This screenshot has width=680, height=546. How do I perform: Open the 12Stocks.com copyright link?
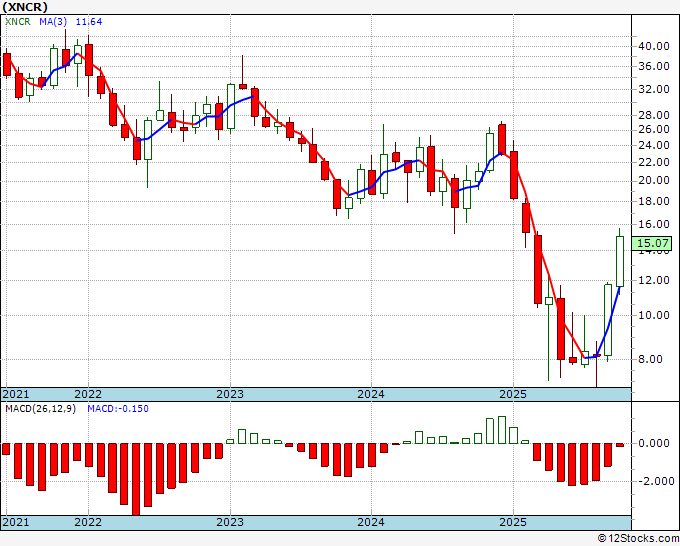(x=638, y=539)
